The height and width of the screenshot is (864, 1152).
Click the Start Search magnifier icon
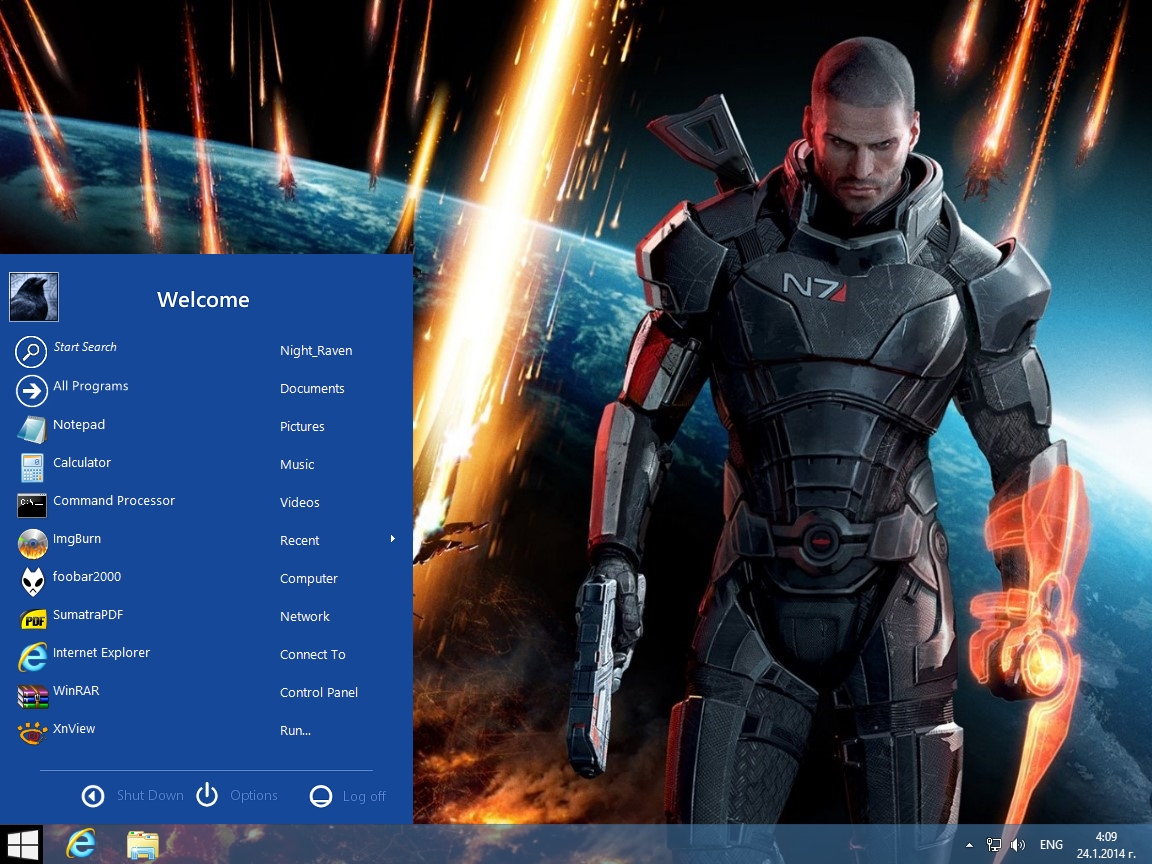tap(31, 352)
